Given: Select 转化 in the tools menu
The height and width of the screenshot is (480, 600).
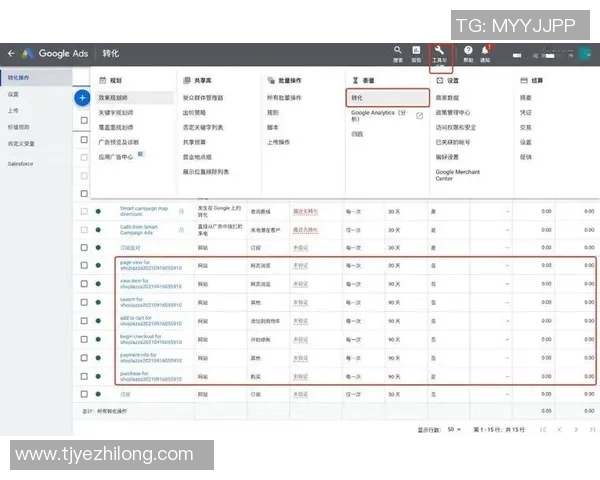Looking at the screenshot, I should 387,98.
